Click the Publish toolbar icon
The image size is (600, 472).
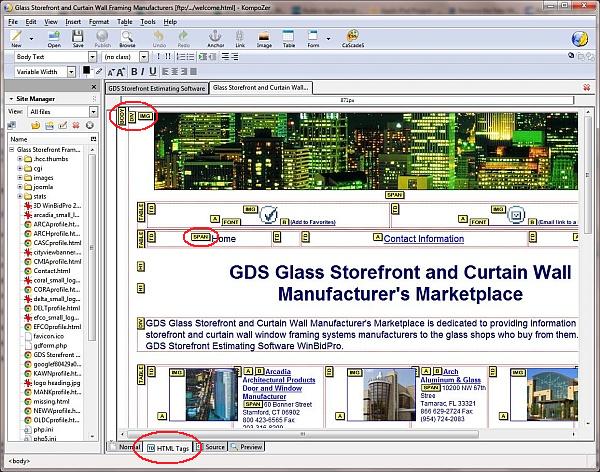click(x=102, y=39)
